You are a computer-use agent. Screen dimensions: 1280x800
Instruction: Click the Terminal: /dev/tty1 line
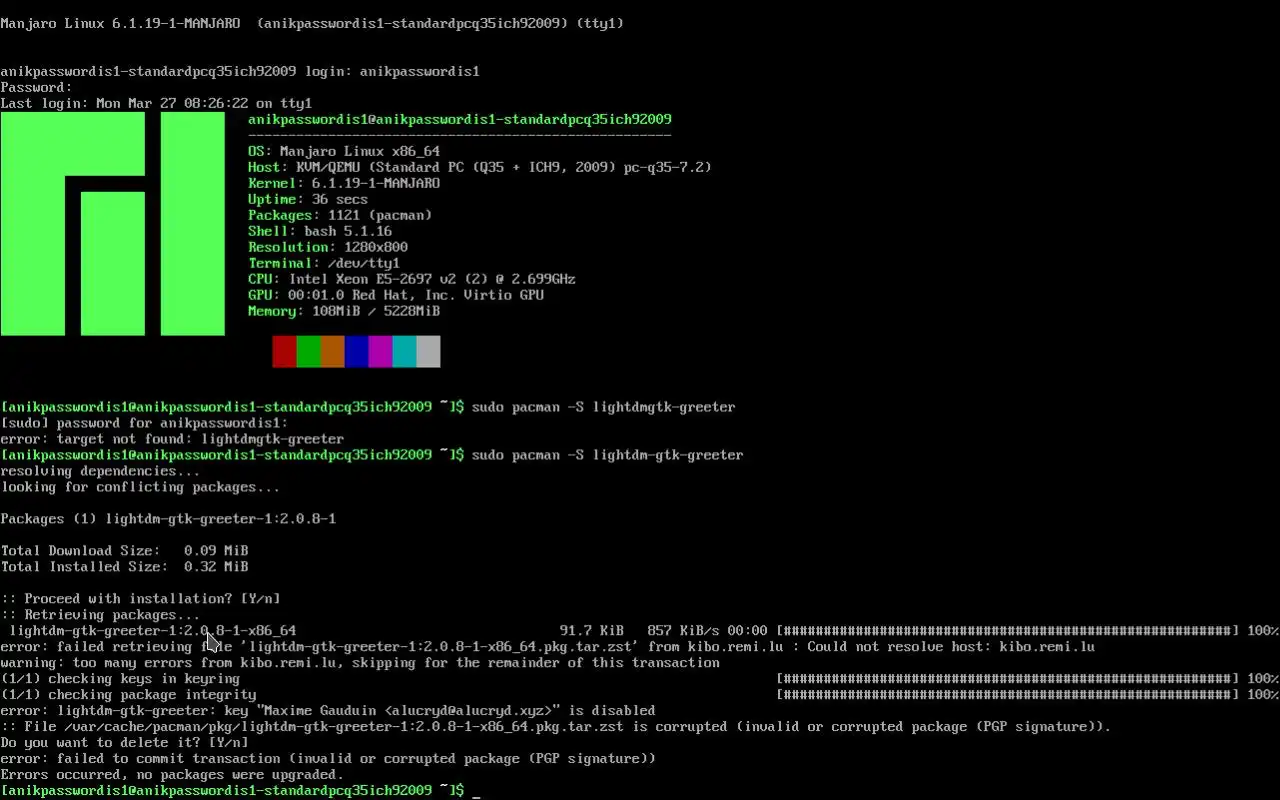pos(324,263)
